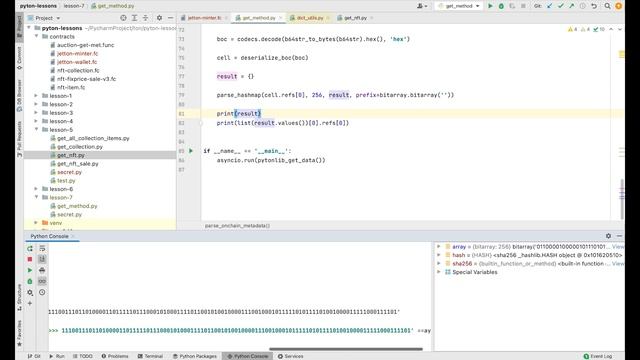
Task: Toggle show variables glasses icon
Action: (42, 281)
